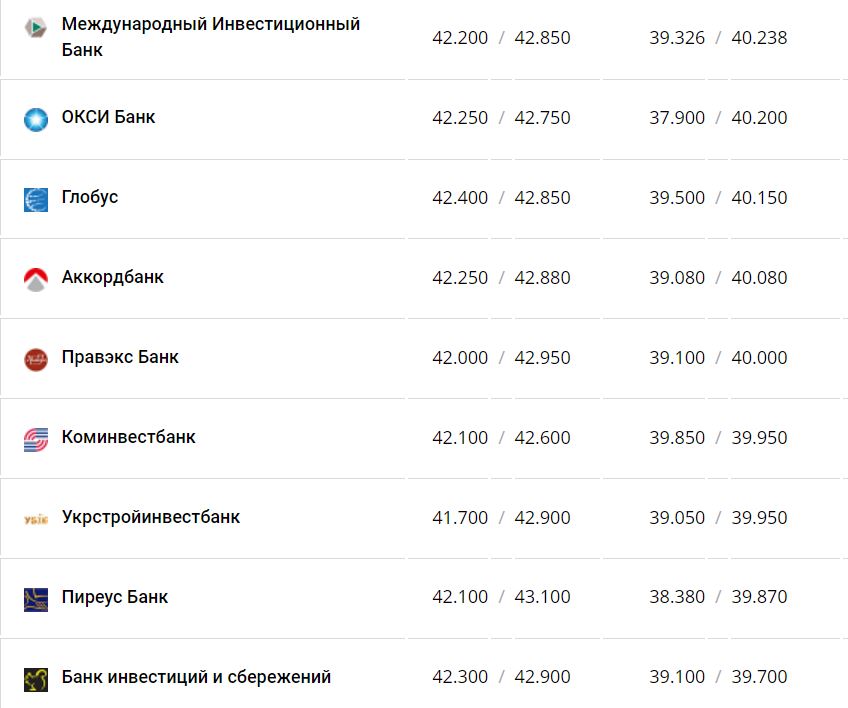848x708 pixels.
Task: Select the Аккордбанк name link
Action: (112, 277)
